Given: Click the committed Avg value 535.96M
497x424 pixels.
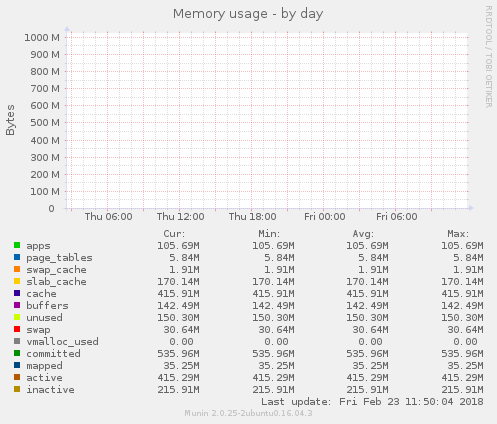Looking at the screenshot, I should click(x=367, y=354).
